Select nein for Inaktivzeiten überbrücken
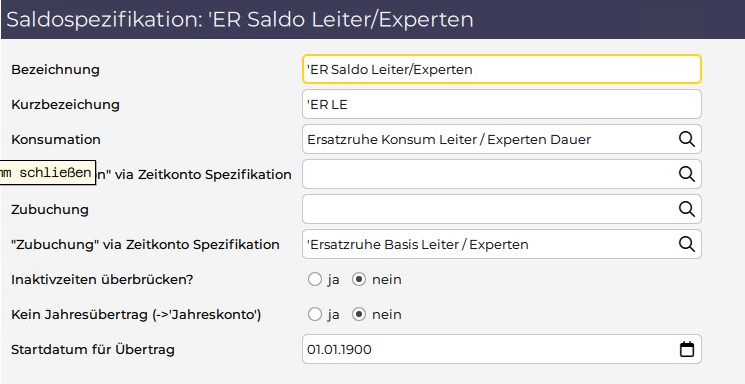745x384 pixels. point(359,279)
